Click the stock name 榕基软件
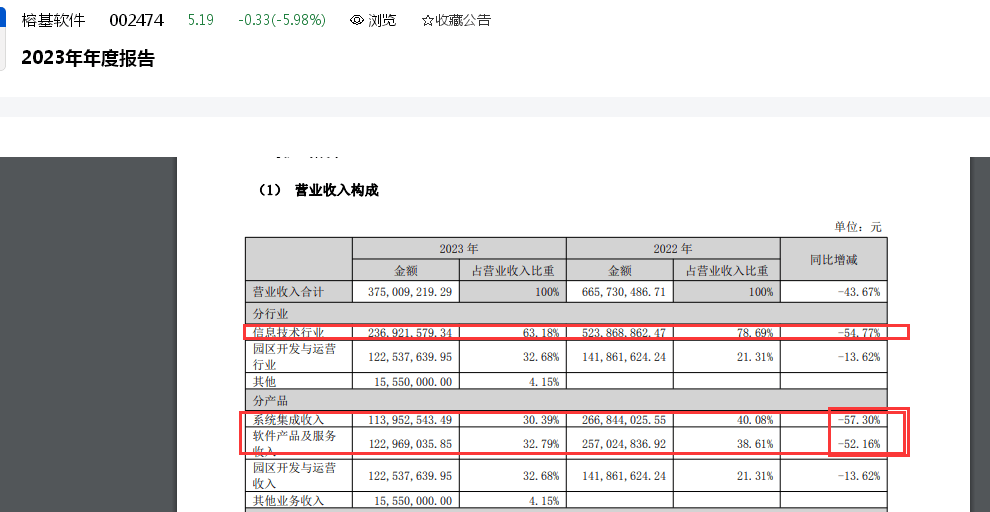This screenshot has width=990, height=512. pyautogui.click(x=53, y=20)
